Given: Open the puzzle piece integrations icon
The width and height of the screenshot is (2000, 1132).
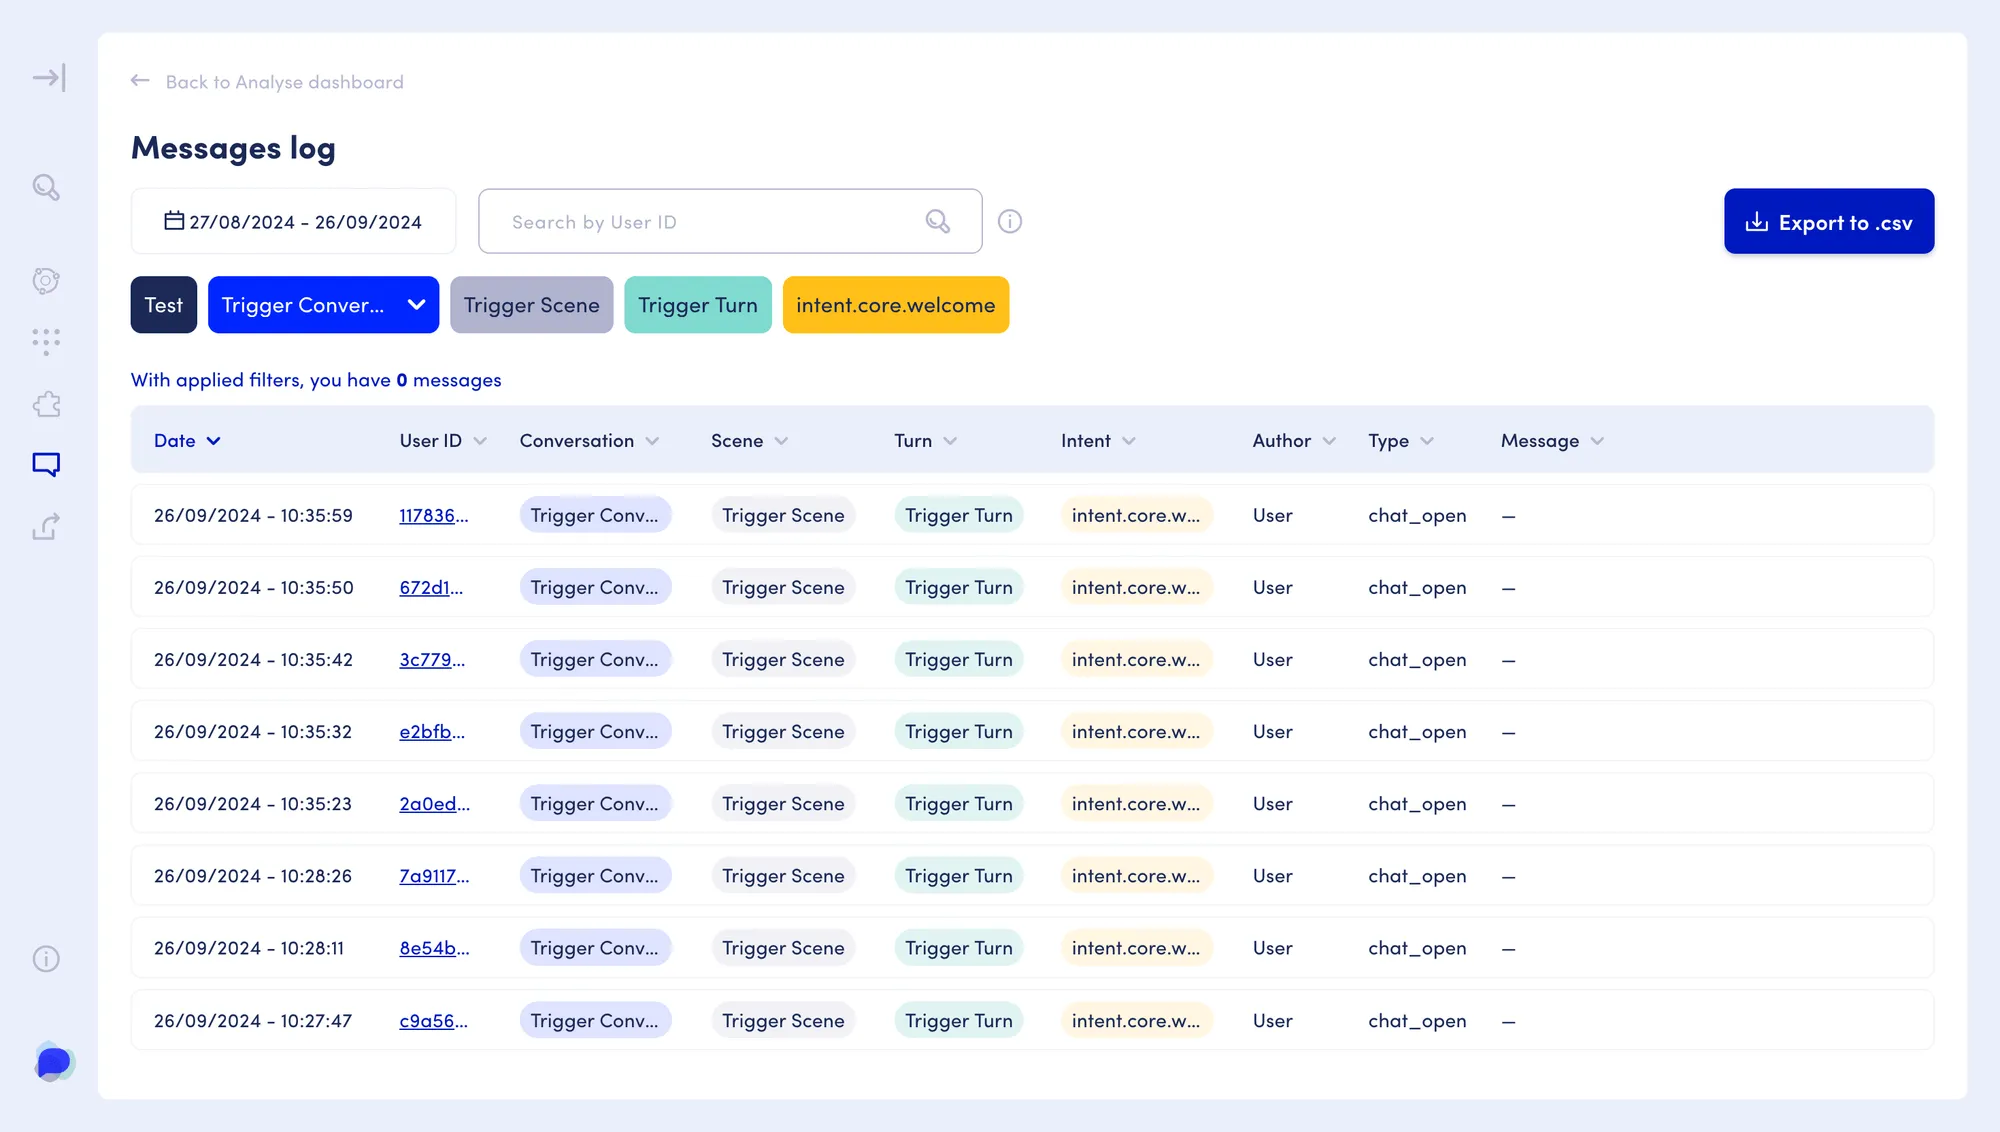Looking at the screenshot, I should point(46,404).
